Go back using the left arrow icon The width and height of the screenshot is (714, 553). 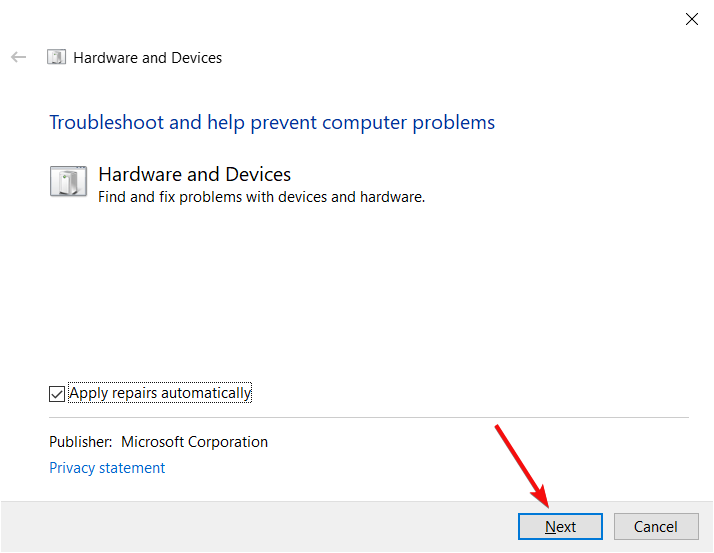[x=19, y=57]
